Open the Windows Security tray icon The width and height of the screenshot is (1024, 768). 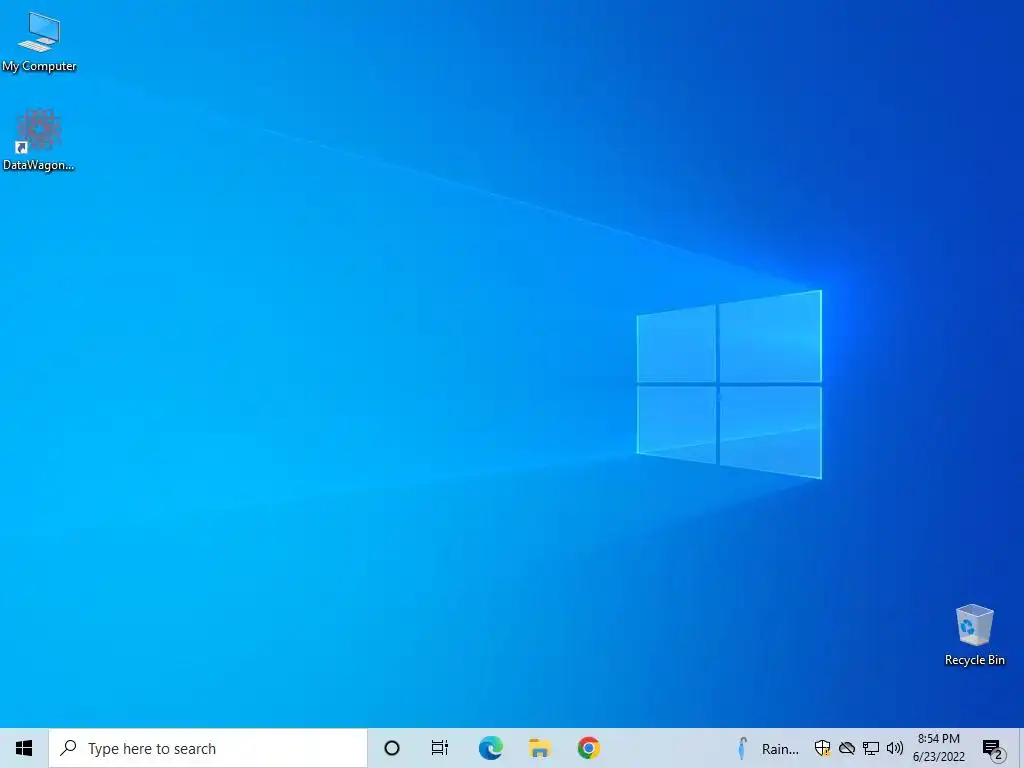pyautogui.click(x=822, y=748)
